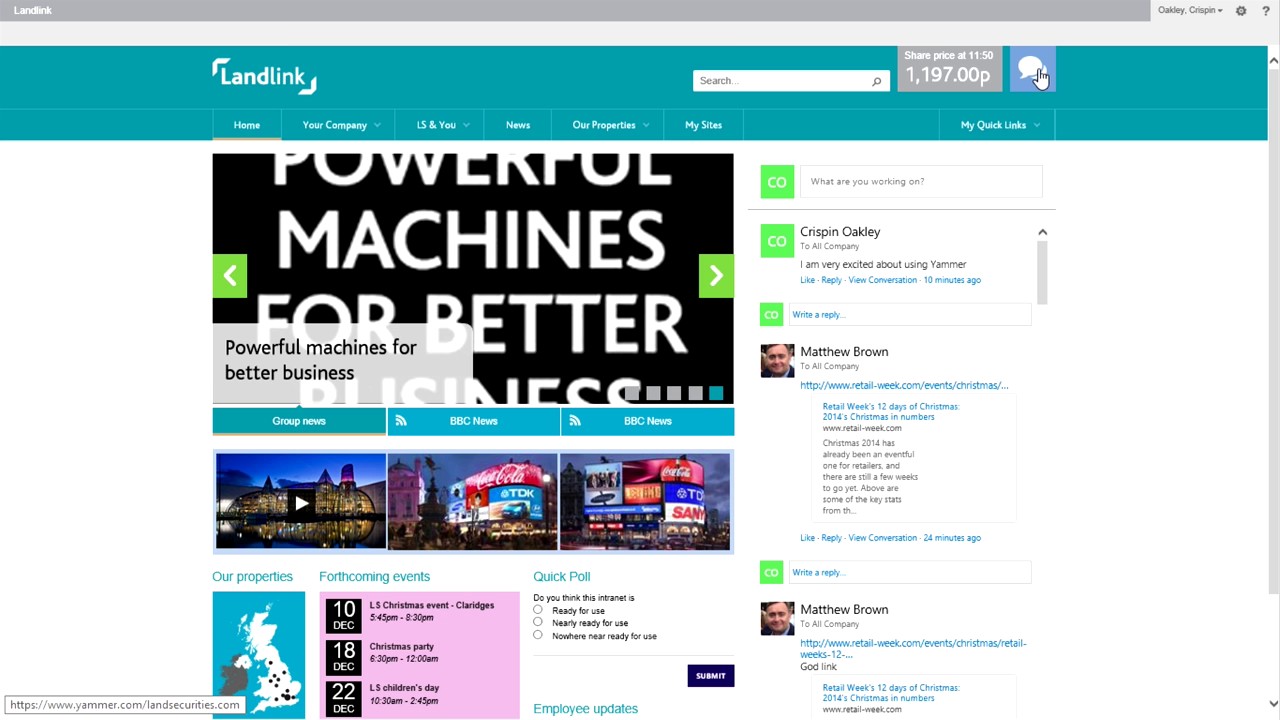Viewport: 1280px width, 720px height.
Task: Open Oakley, Crispin user menu
Action: (x=1190, y=10)
